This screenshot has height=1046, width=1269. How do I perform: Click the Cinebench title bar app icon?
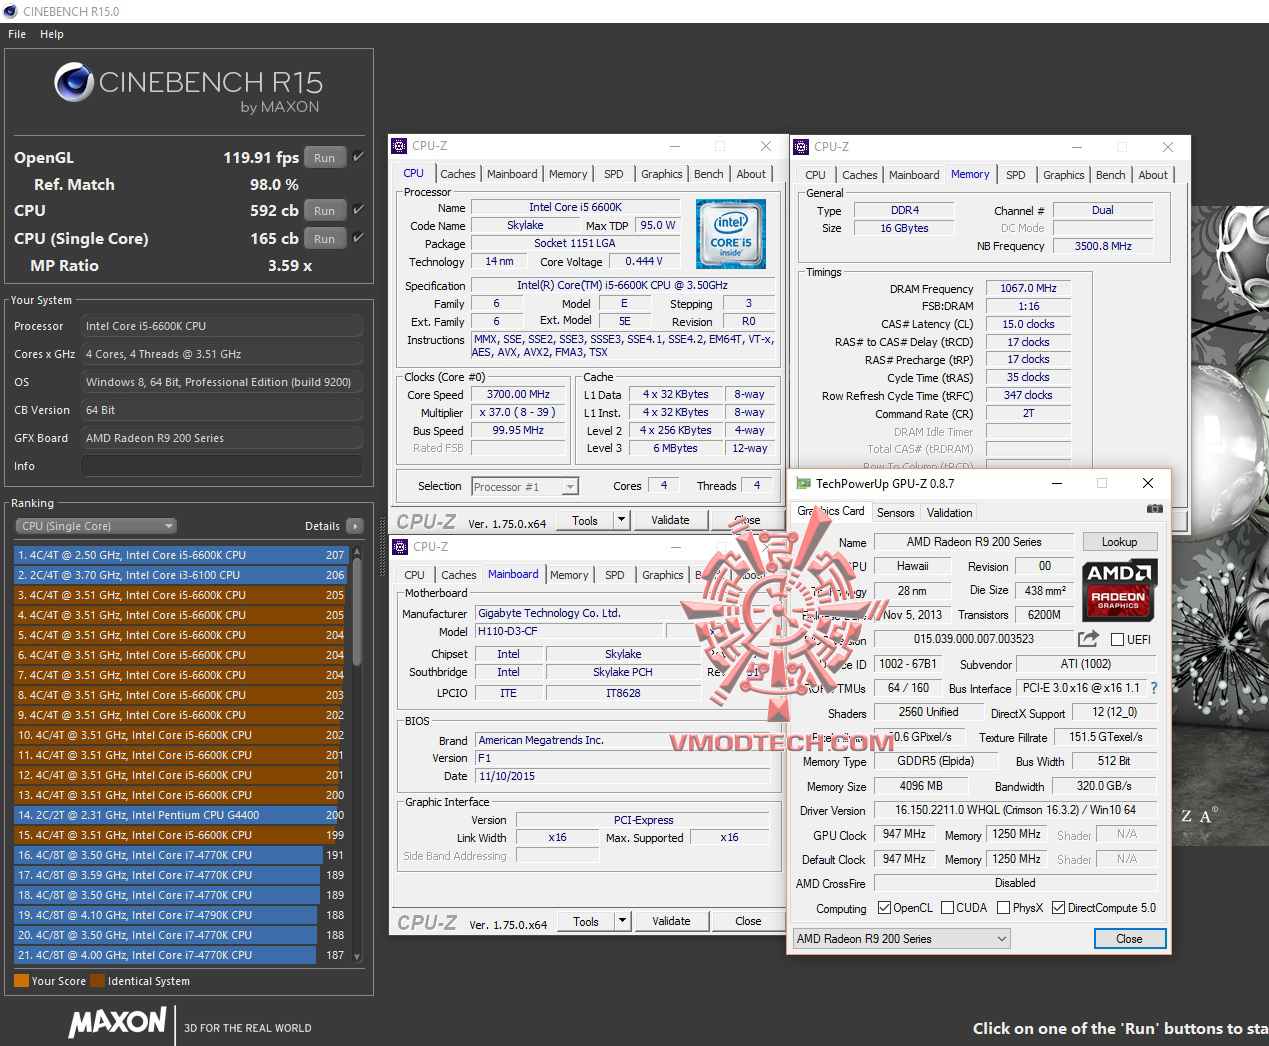pos(11,11)
